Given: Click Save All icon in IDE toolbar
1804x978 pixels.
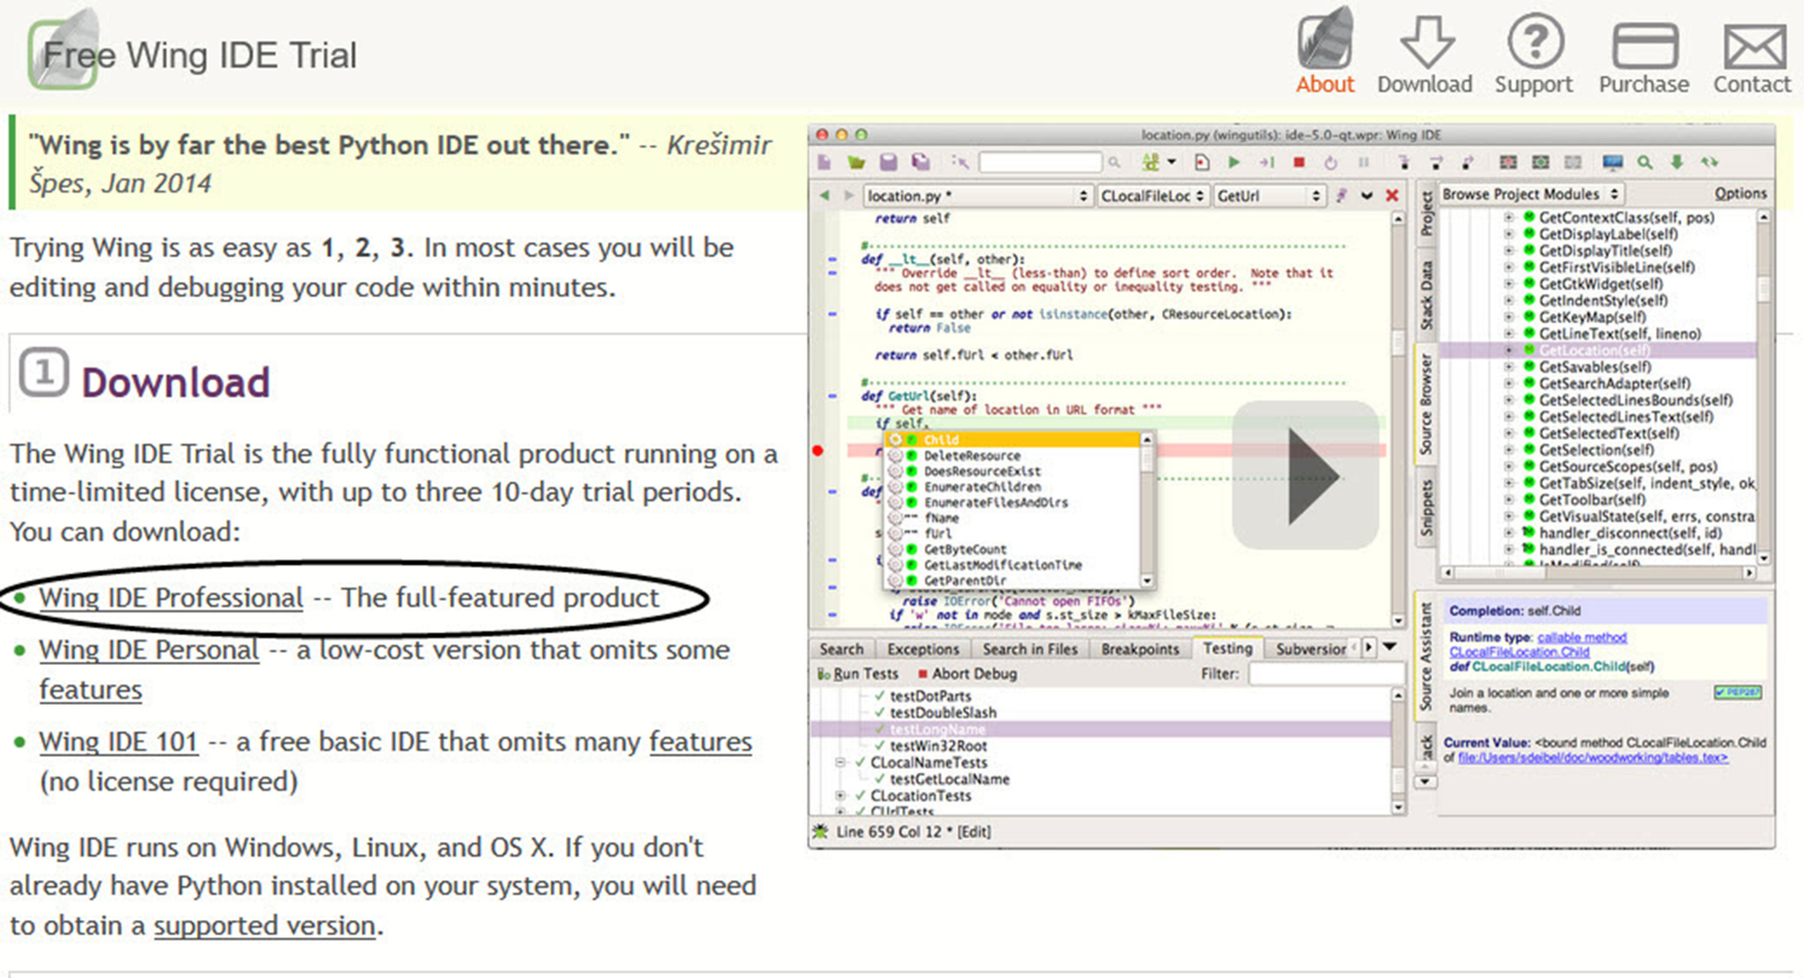Looking at the screenshot, I should tap(921, 162).
